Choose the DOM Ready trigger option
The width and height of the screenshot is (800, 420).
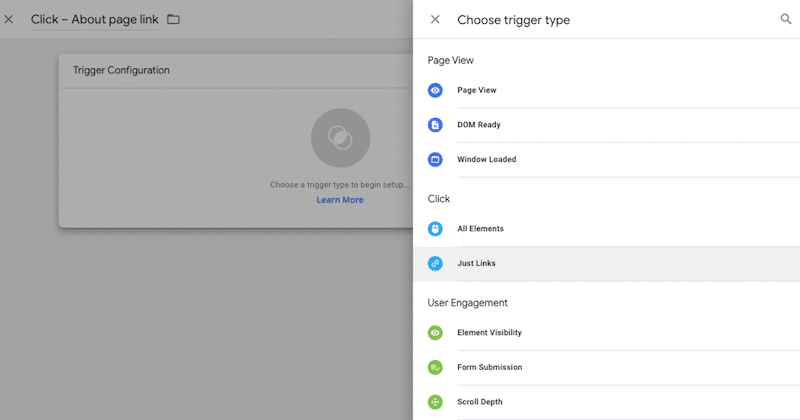point(479,125)
